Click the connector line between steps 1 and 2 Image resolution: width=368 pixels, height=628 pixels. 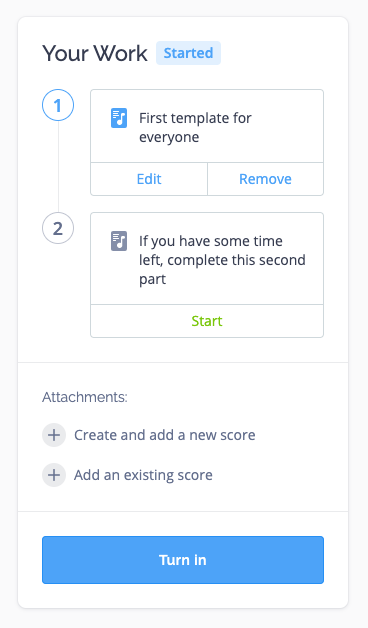coord(58,167)
